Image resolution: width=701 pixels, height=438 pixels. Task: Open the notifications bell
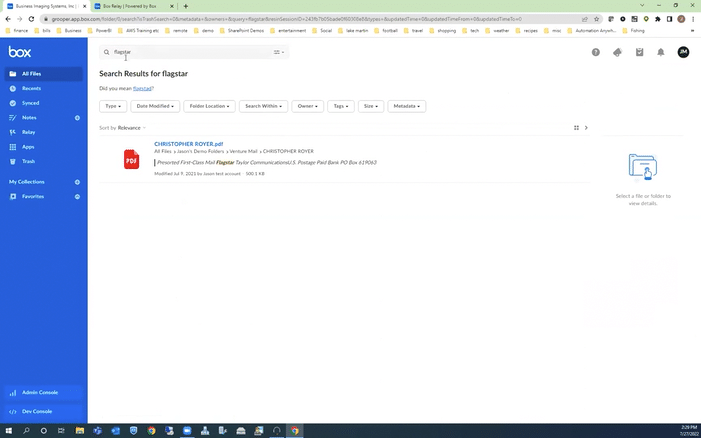661,52
